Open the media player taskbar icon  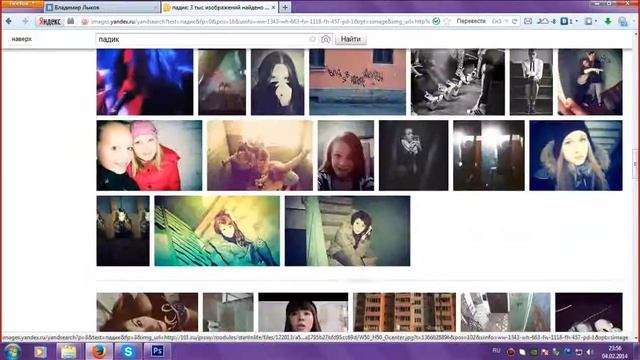[x=40, y=351]
